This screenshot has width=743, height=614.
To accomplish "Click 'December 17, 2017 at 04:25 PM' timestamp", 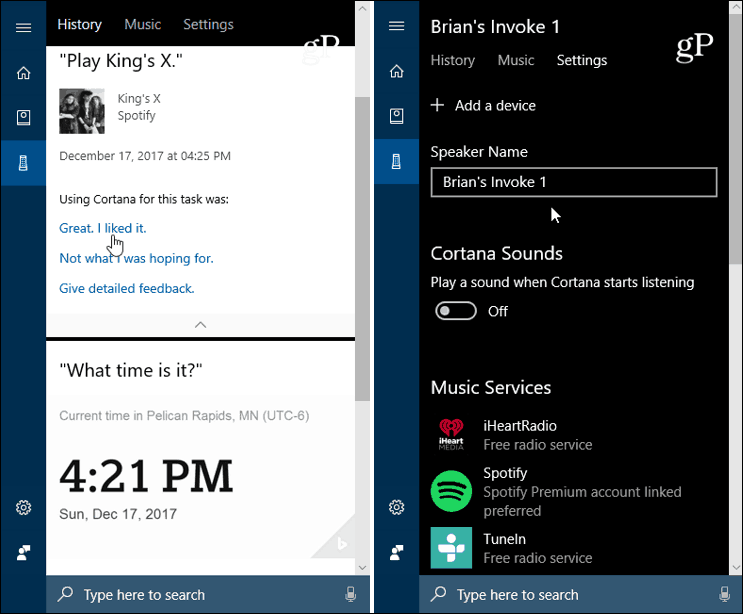I will click(145, 156).
